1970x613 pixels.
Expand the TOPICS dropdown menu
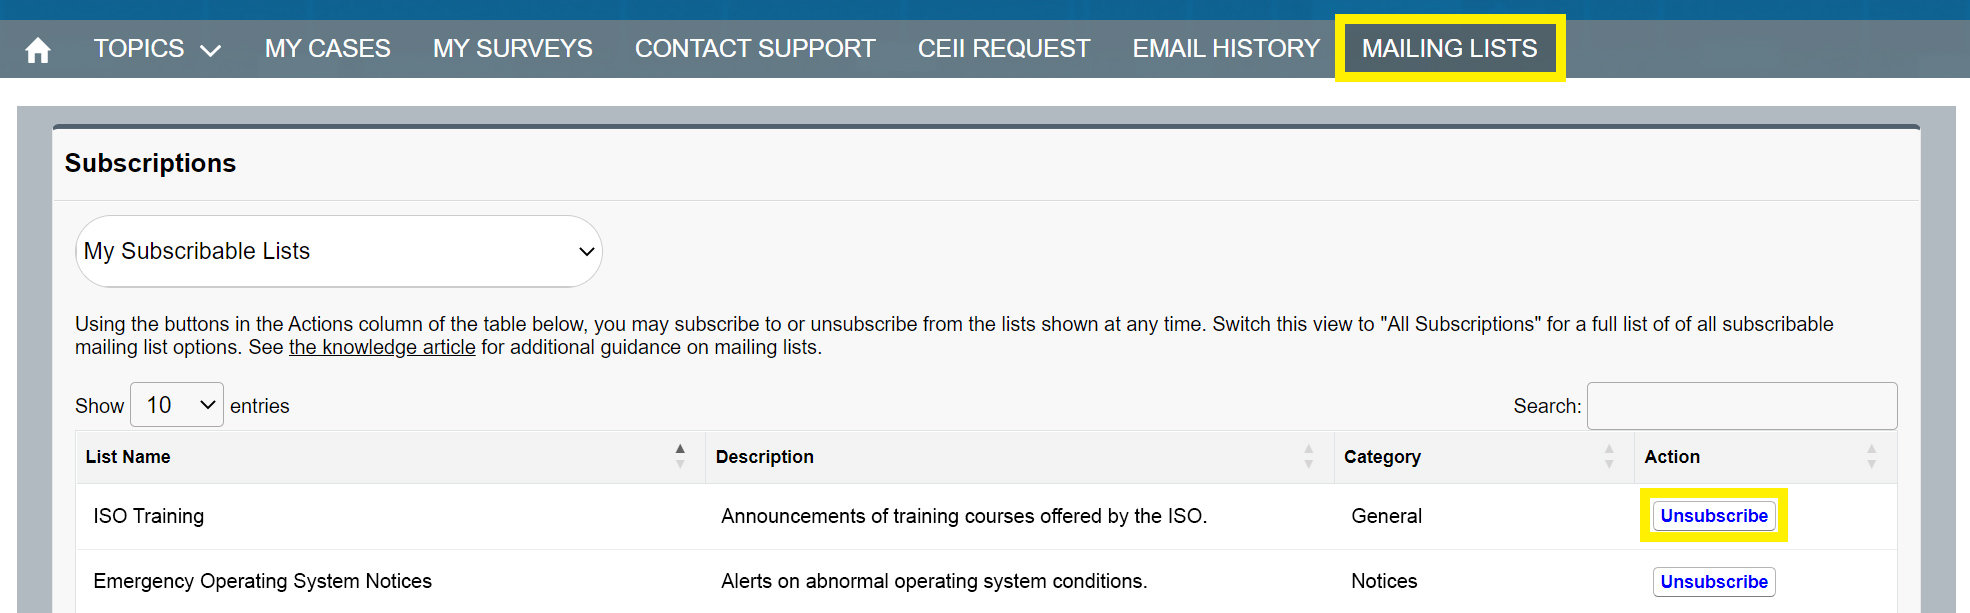(157, 47)
